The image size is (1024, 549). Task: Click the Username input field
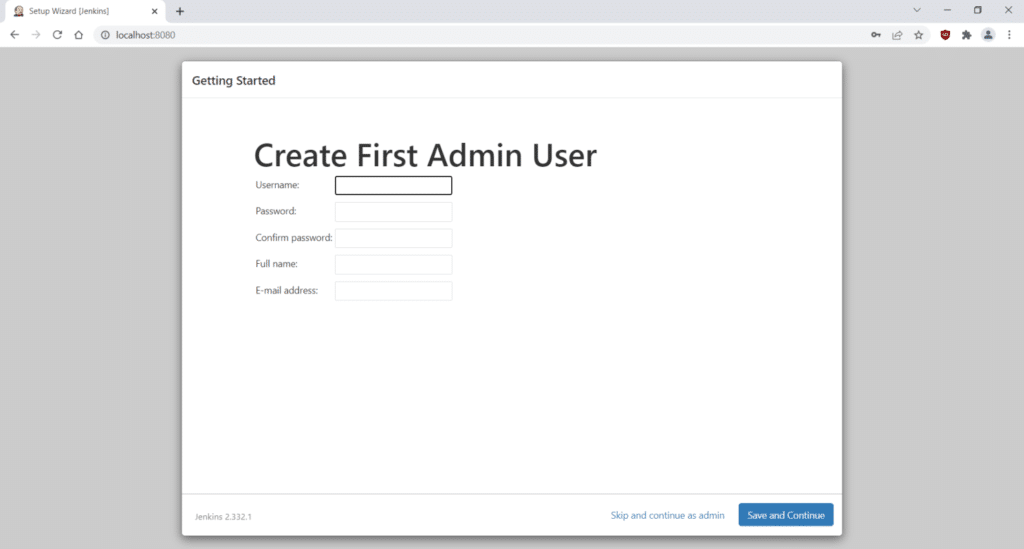point(393,185)
